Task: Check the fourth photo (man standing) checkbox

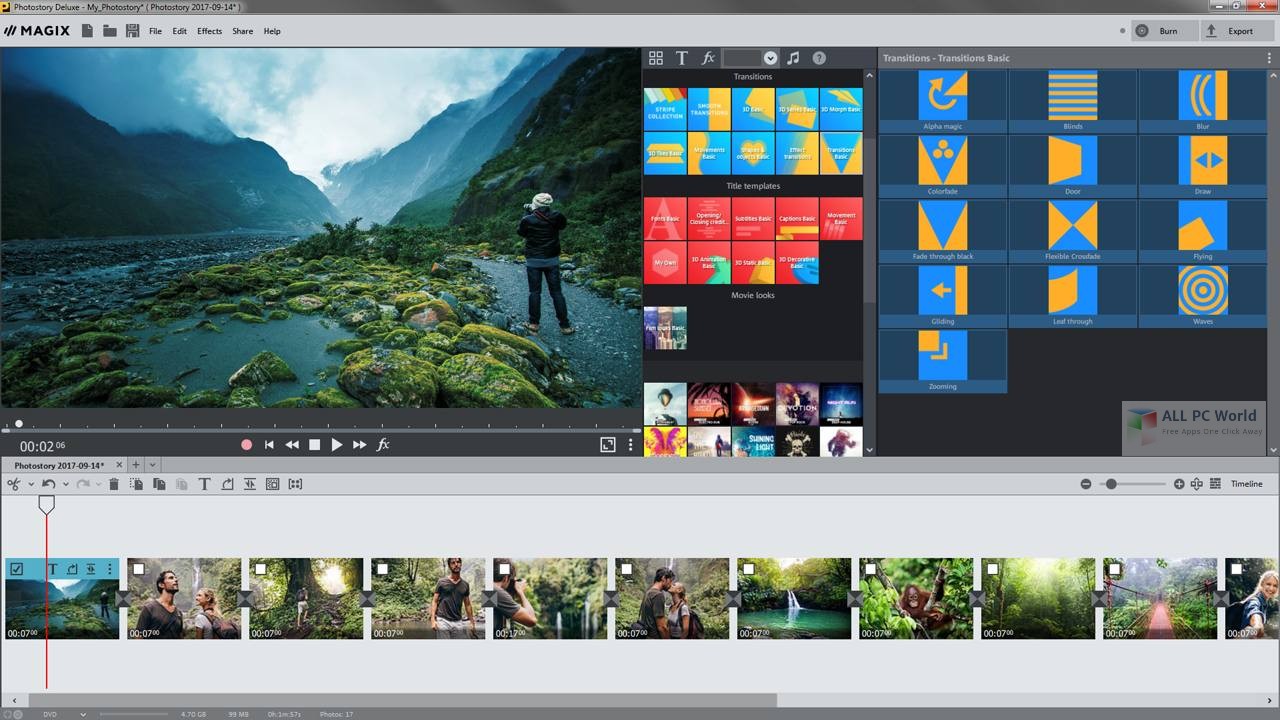Action: click(383, 568)
